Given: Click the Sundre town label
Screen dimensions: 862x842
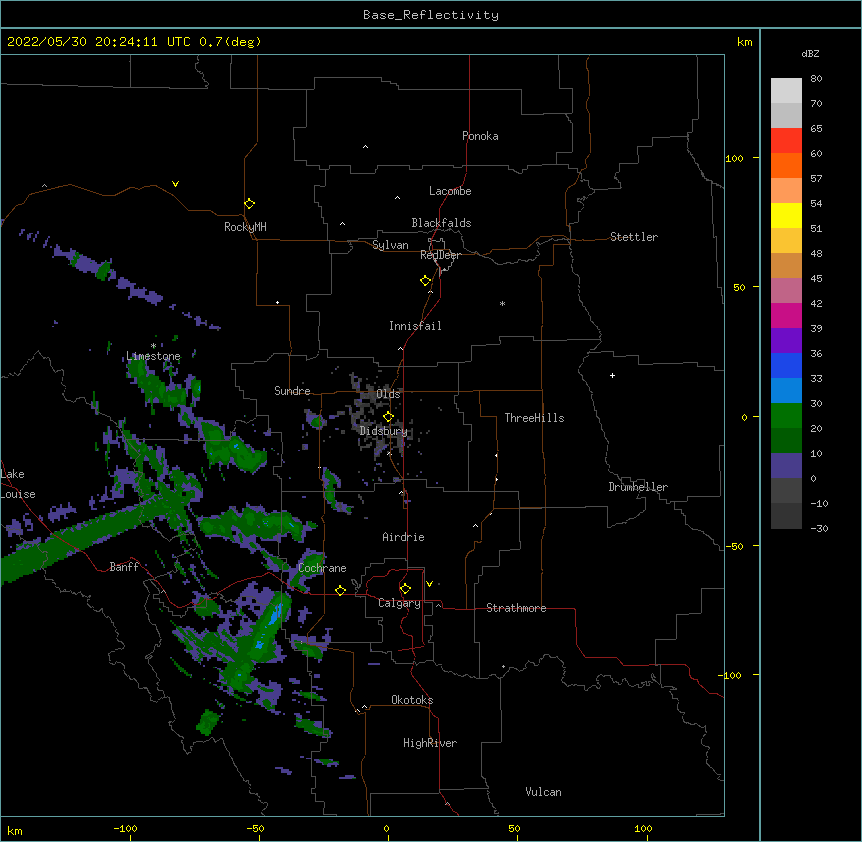Looking at the screenshot, I should 292,391.
